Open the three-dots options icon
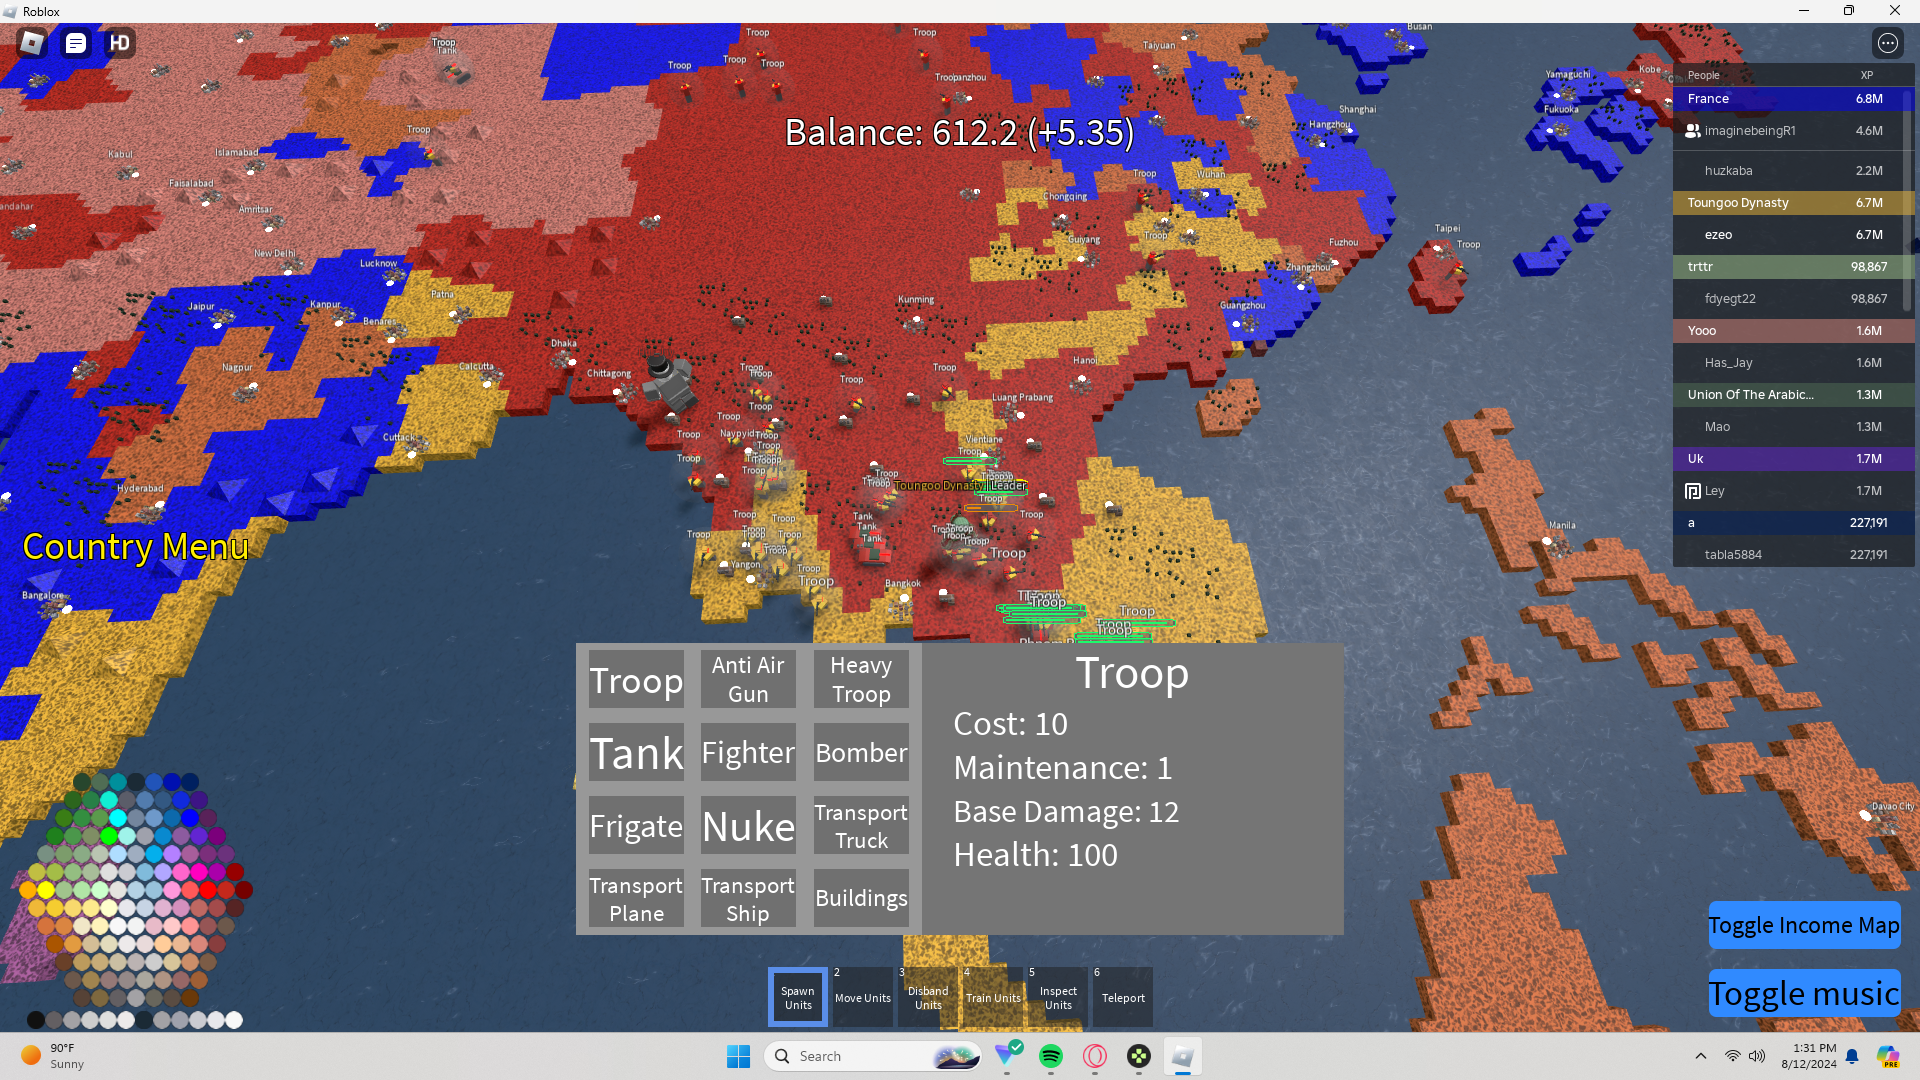 [x=1887, y=43]
